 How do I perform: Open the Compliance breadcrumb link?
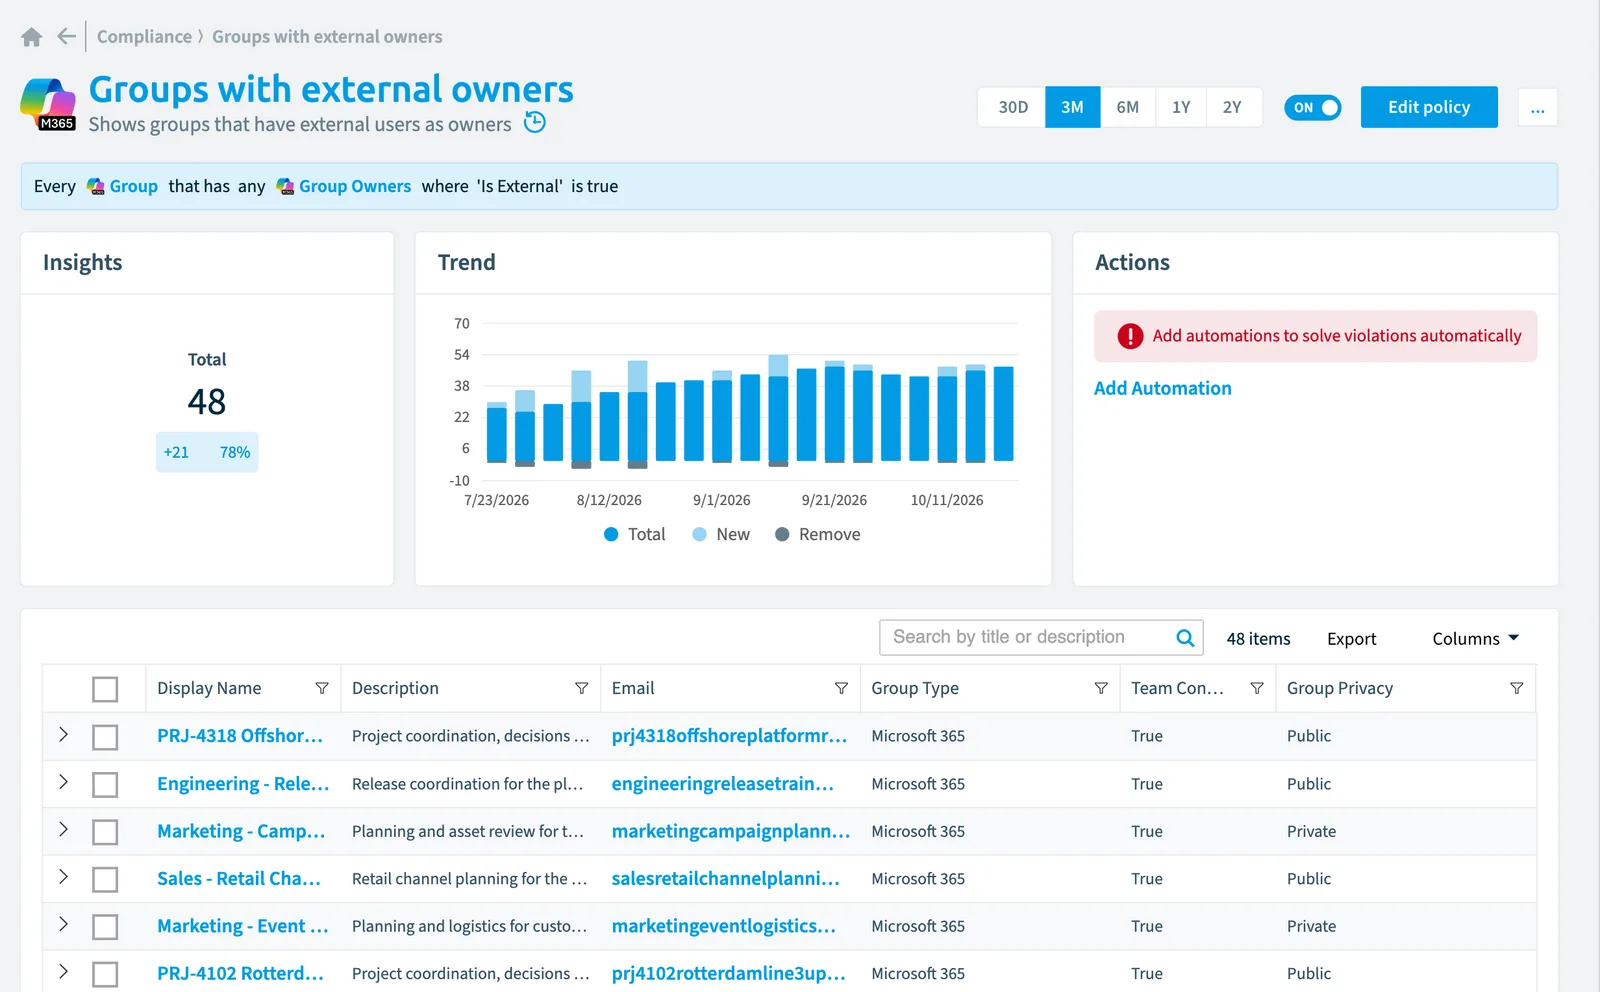(x=144, y=37)
